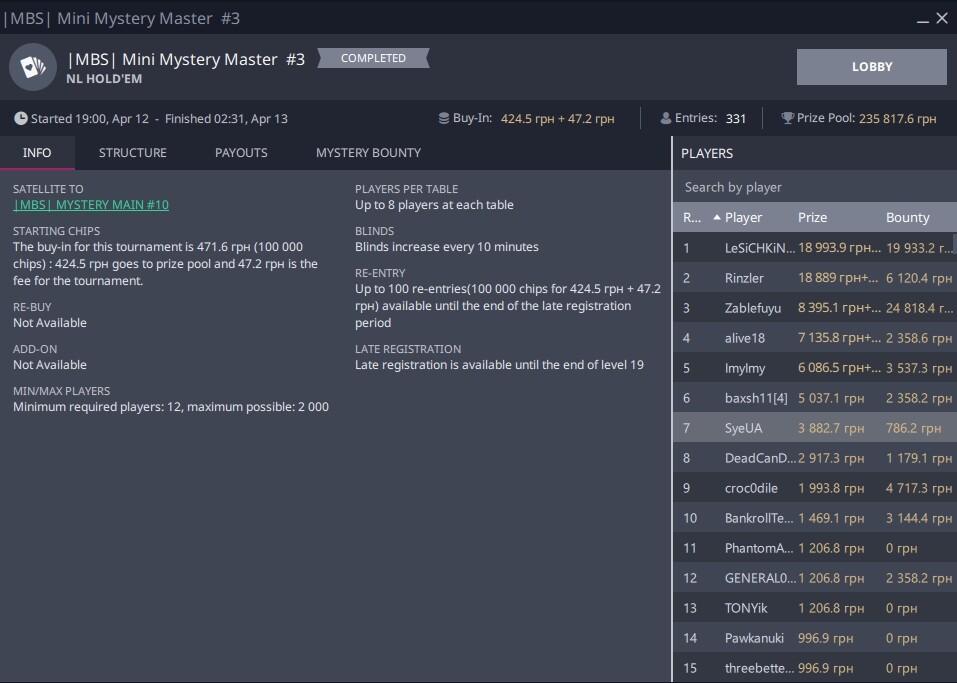Select the lmylmy player row
The width and height of the screenshot is (957, 683).
pos(815,368)
